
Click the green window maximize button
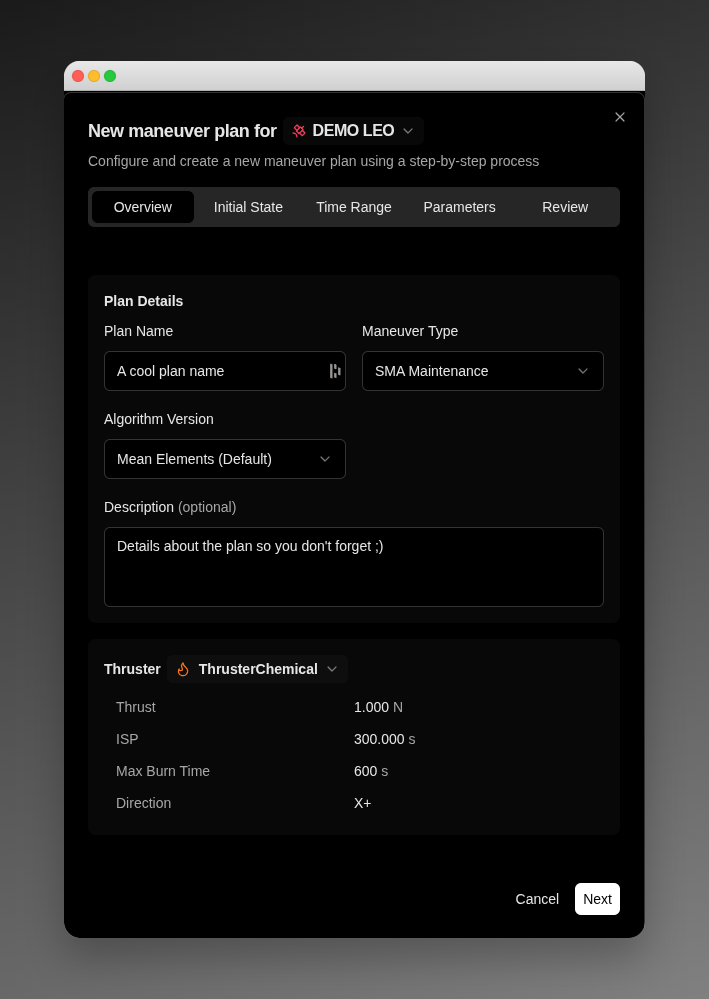tap(110, 76)
